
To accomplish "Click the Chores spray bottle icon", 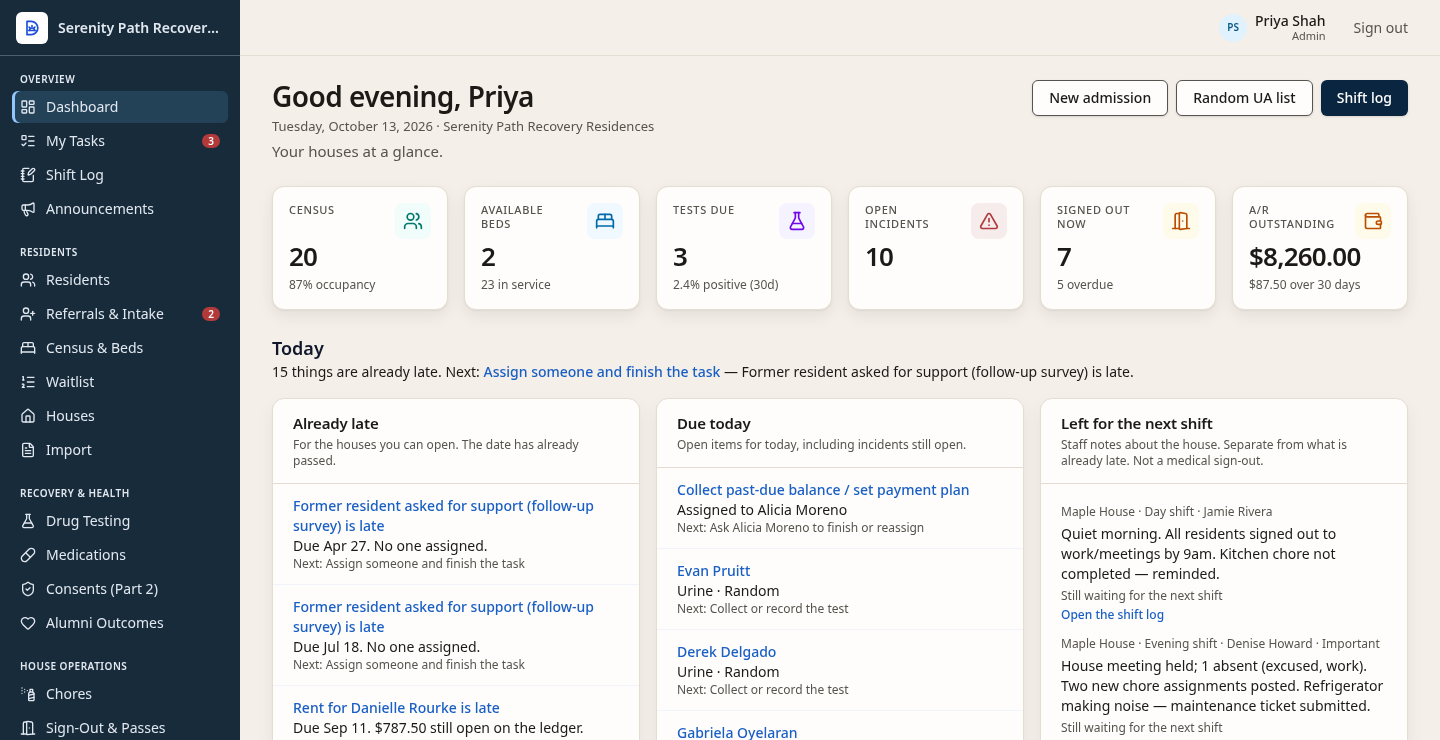I will click(28, 694).
